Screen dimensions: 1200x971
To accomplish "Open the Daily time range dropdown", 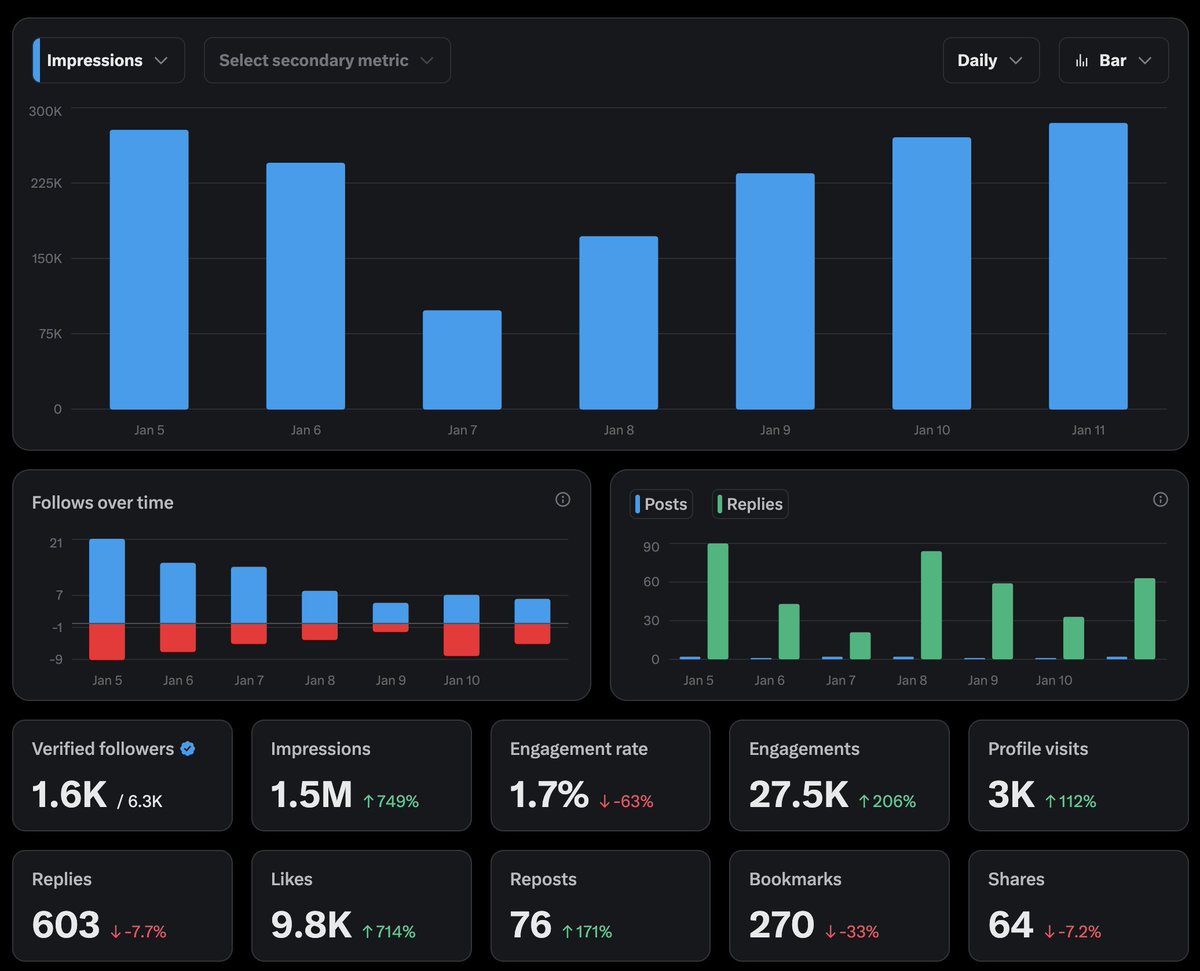I will pos(991,60).
